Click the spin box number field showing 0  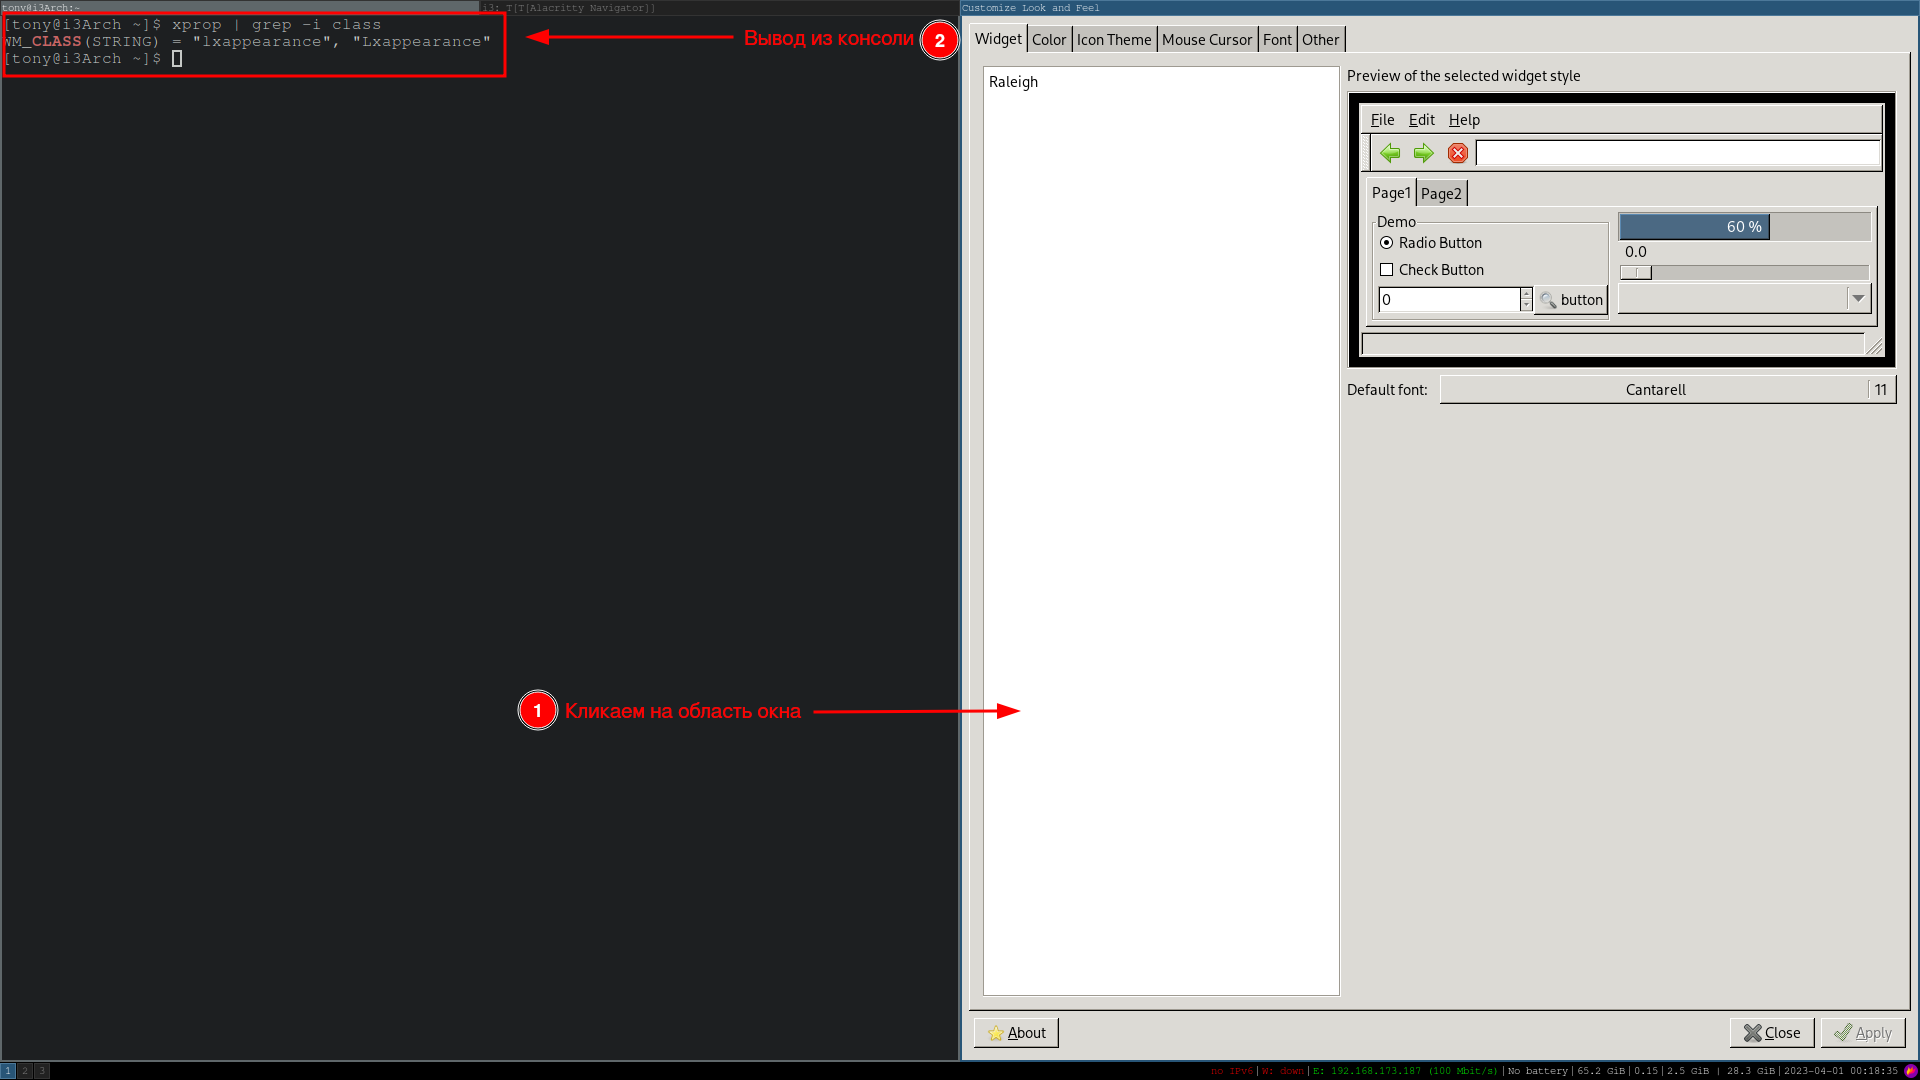point(1449,300)
